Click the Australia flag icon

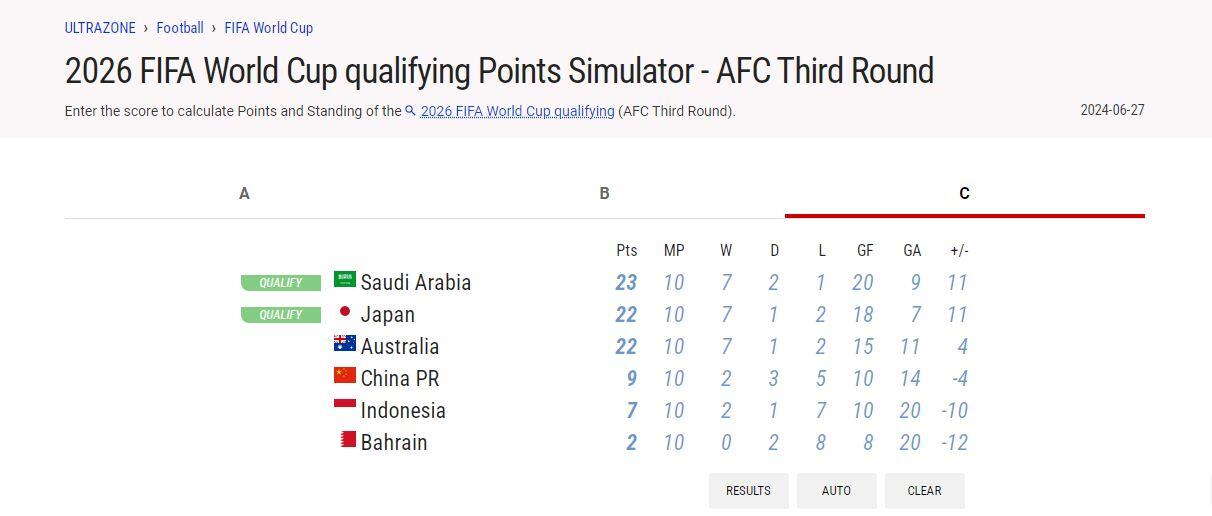345,344
